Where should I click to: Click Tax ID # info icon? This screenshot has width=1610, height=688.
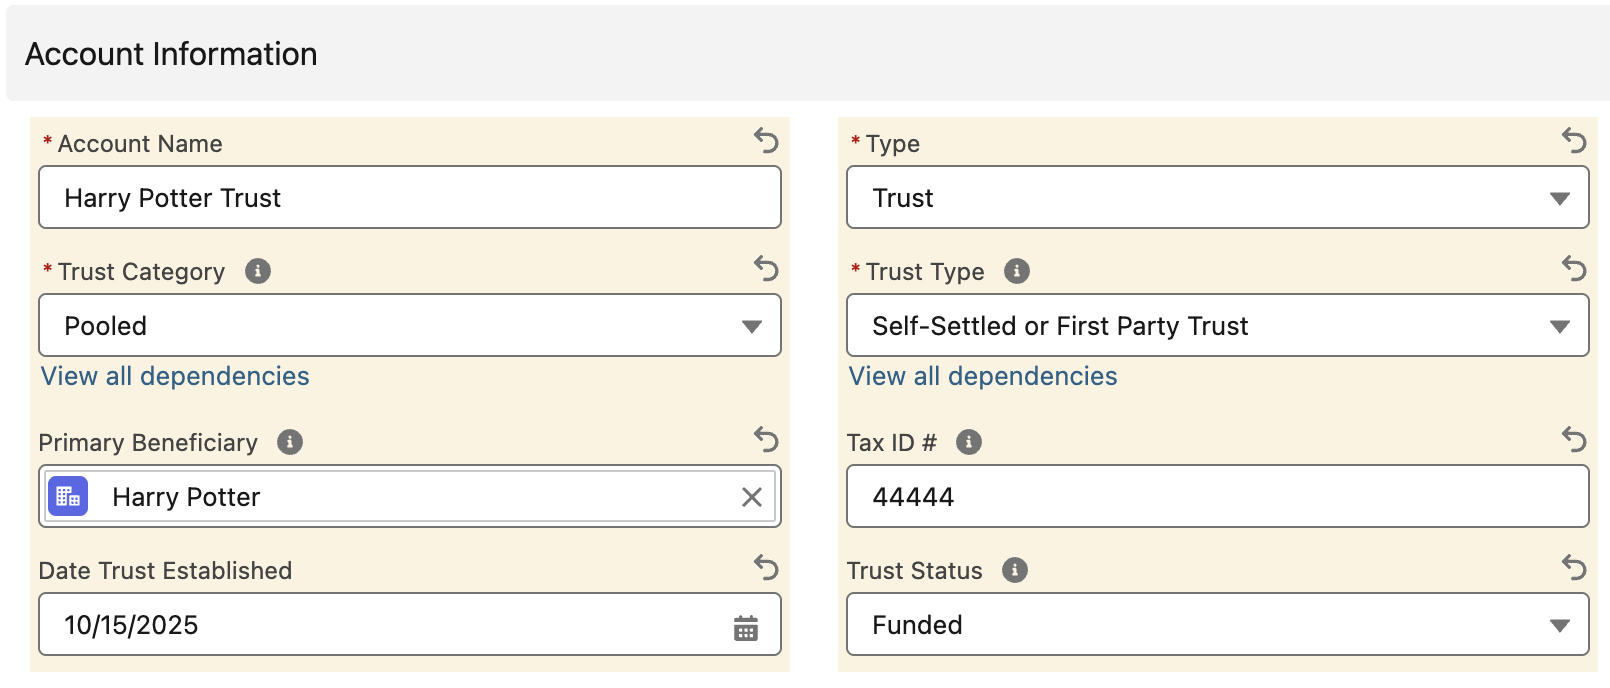tap(968, 442)
